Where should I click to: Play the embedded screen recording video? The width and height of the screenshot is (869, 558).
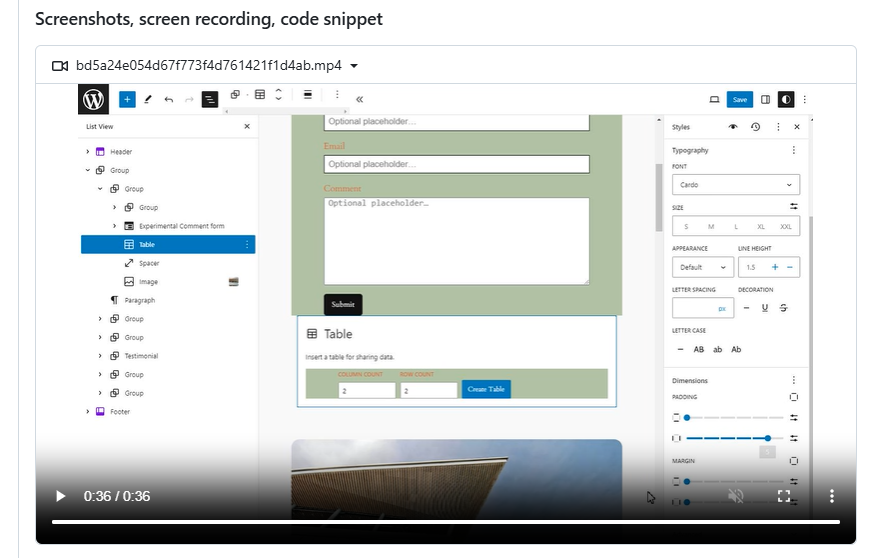(60, 496)
